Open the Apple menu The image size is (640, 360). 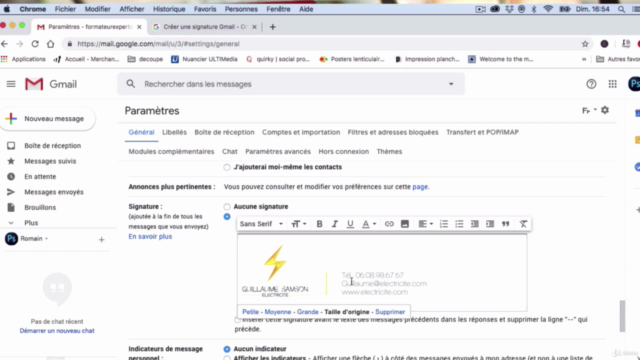tap(7, 9)
